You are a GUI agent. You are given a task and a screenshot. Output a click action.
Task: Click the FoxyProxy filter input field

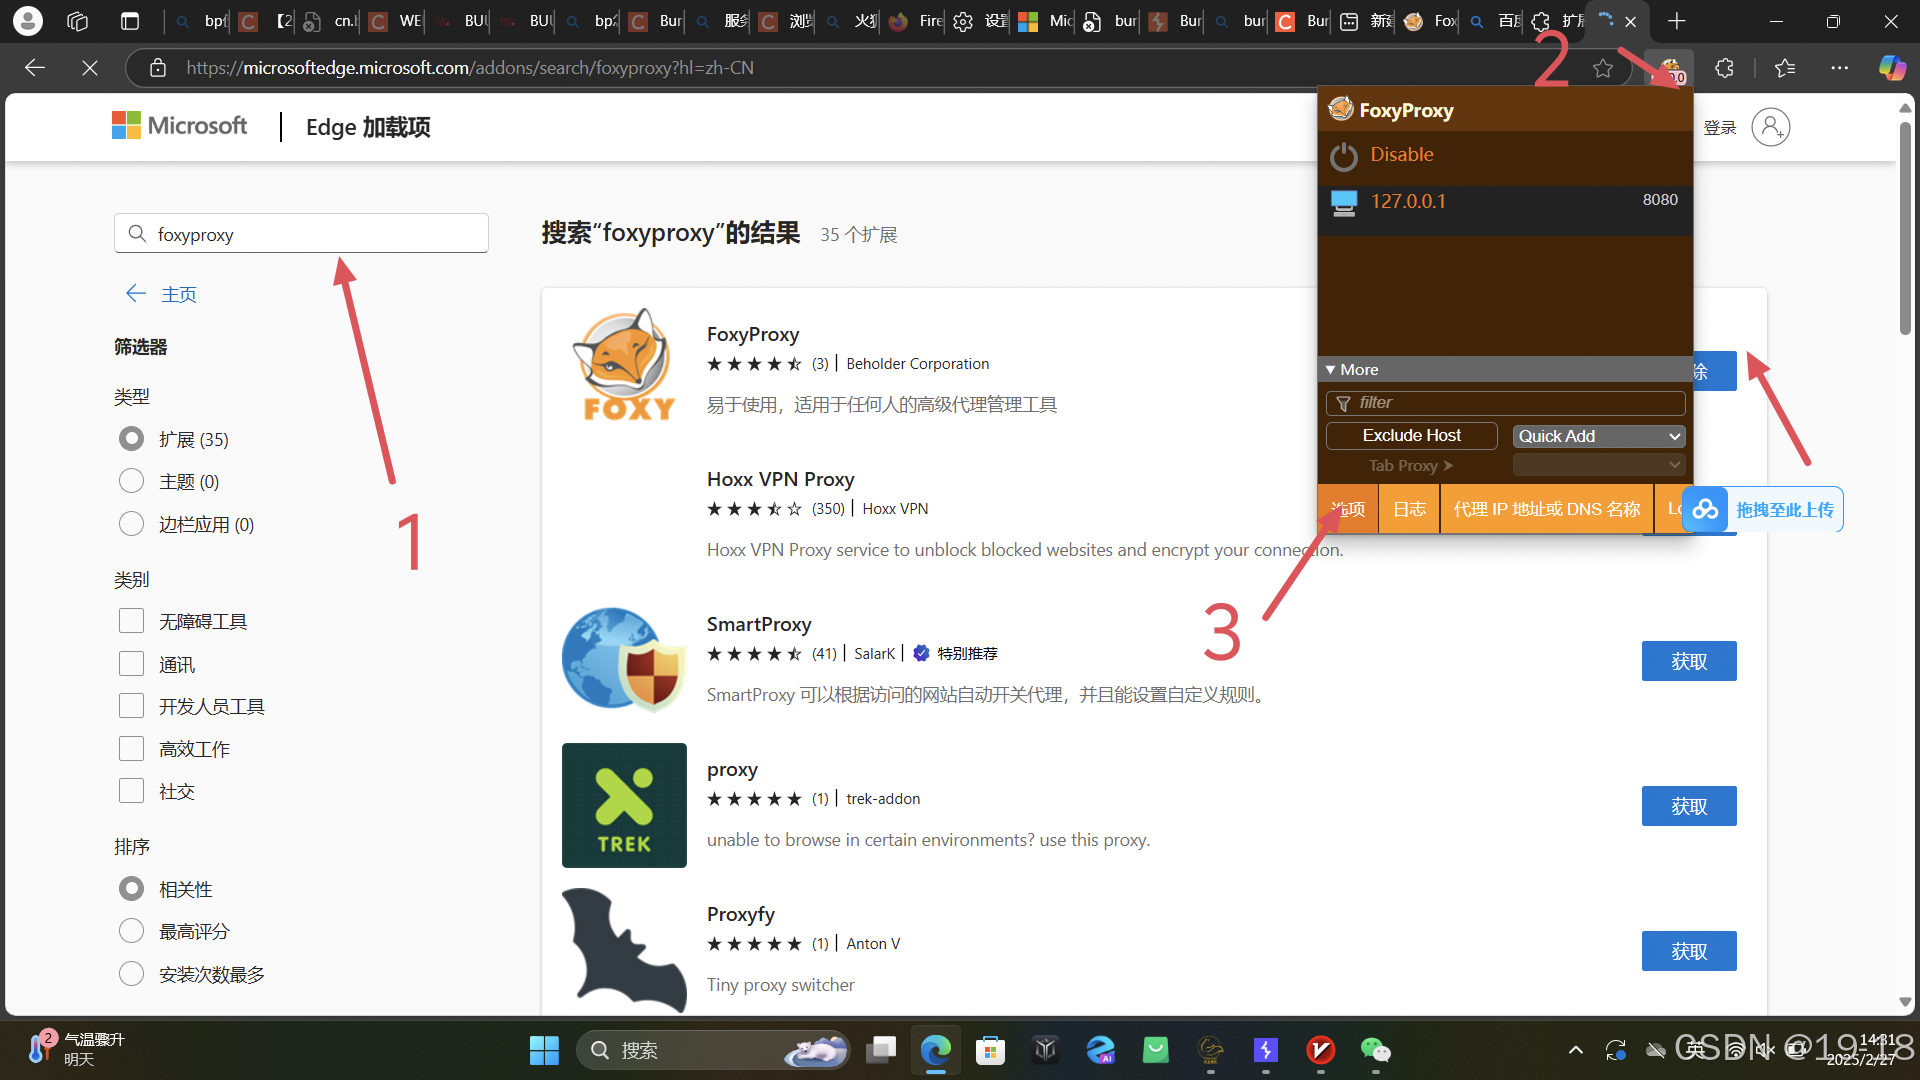(1515, 403)
